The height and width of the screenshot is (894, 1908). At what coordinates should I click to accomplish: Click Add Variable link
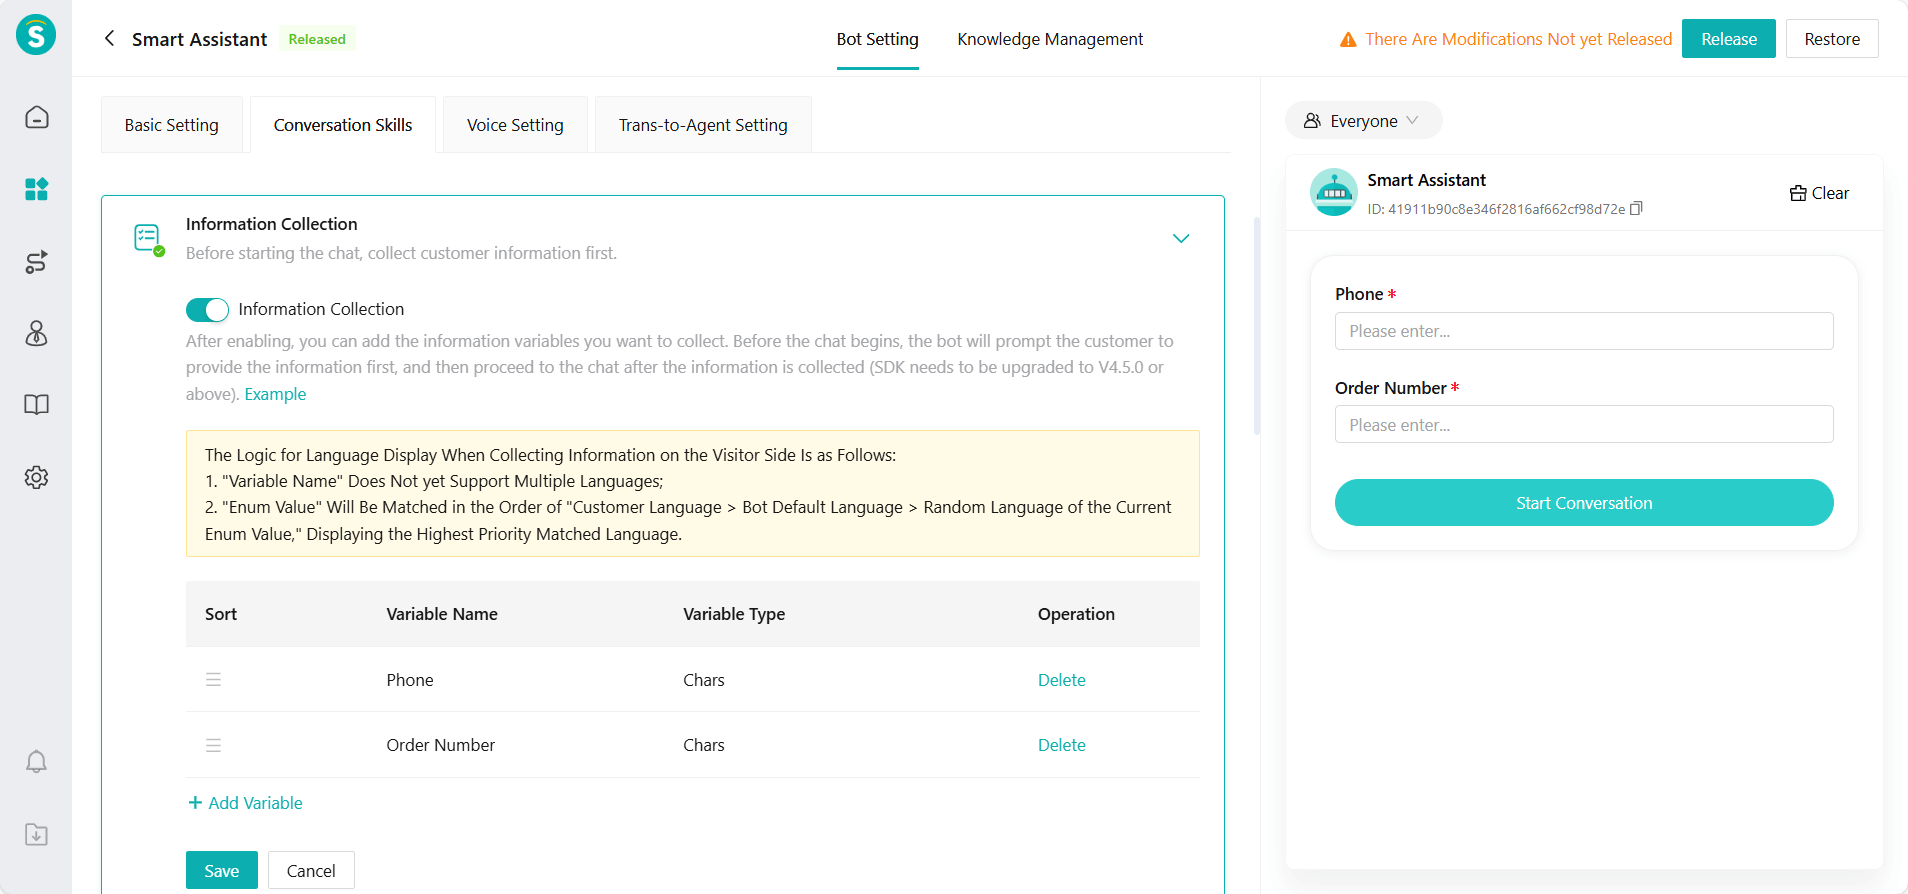click(x=246, y=803)
